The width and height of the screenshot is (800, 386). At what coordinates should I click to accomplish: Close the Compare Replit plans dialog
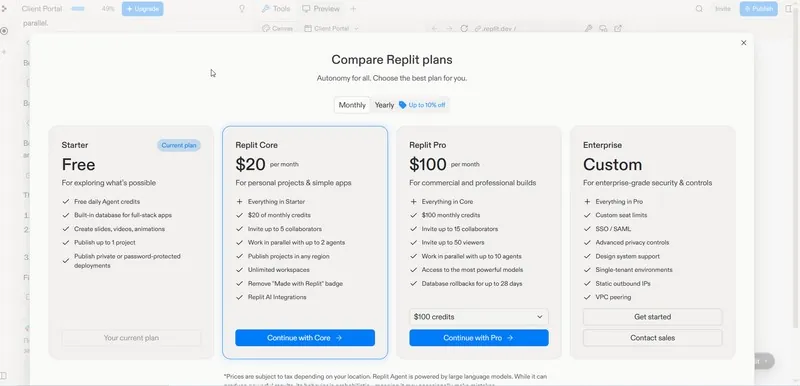pos(743,43)
